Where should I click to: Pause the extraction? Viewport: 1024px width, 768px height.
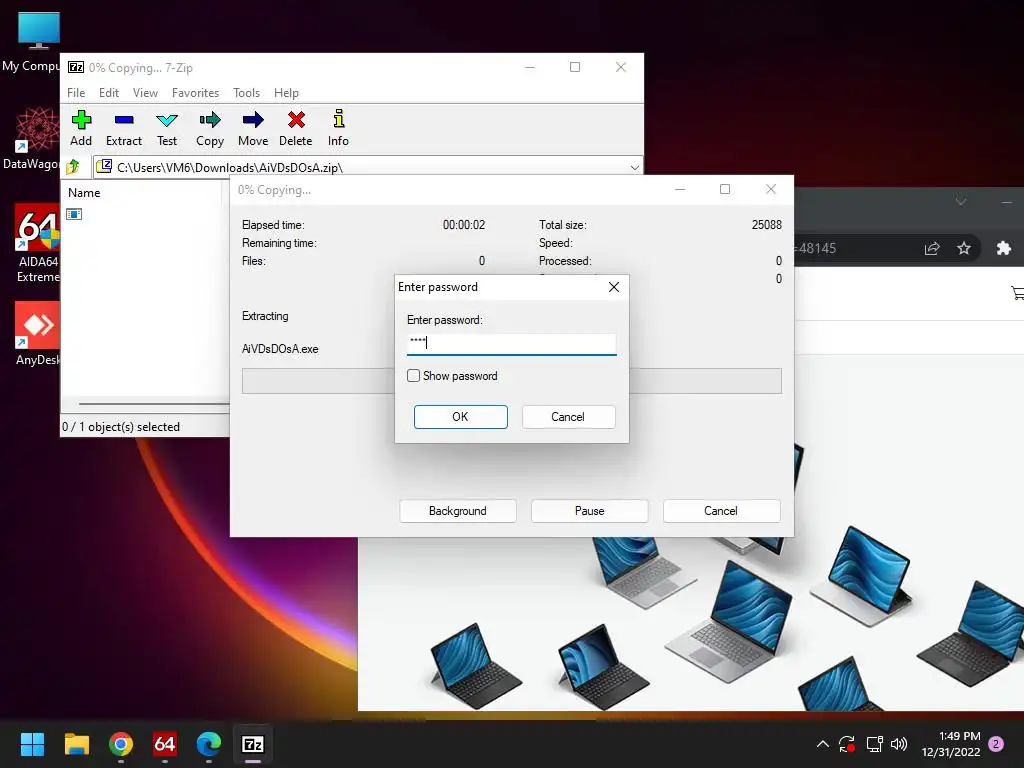pyautogui.click(x=590, y=511)
